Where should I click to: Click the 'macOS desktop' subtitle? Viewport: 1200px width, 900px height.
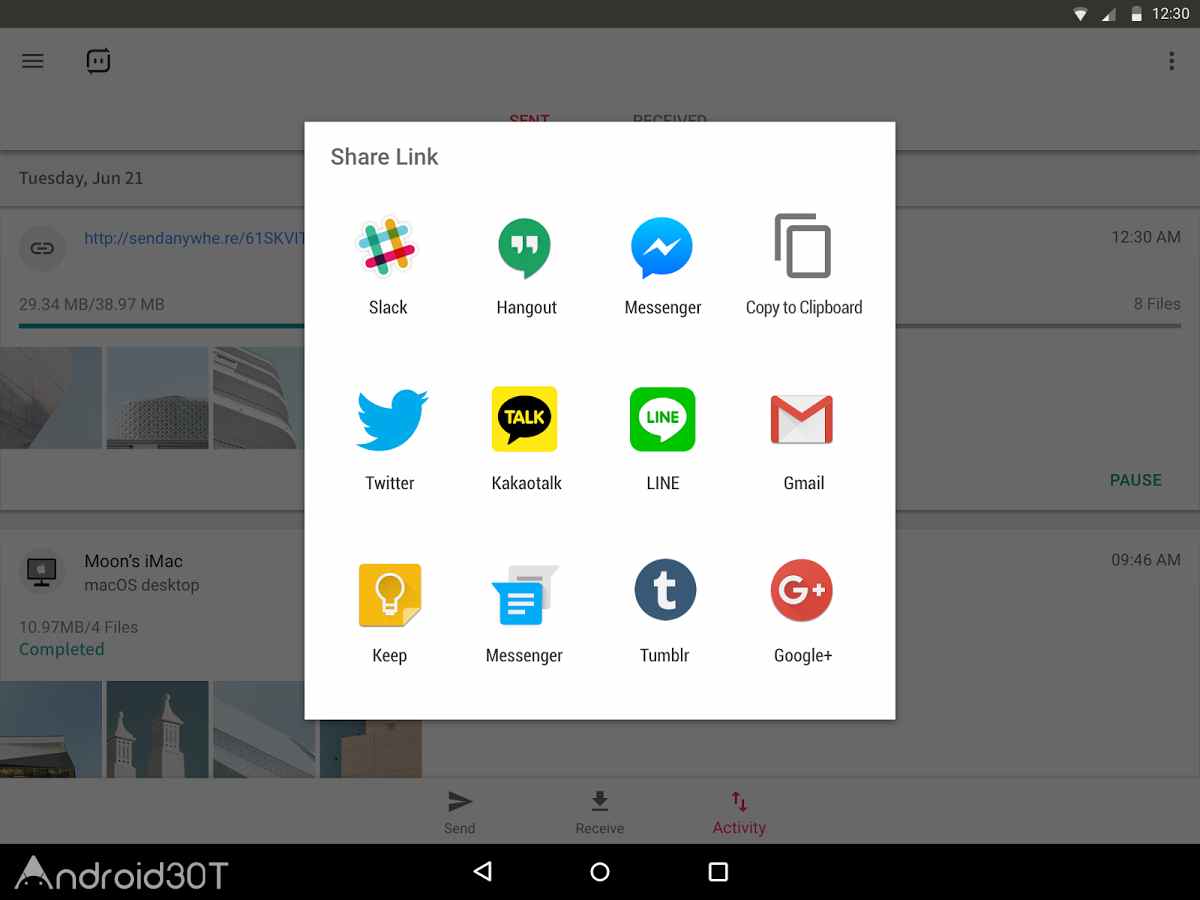tap(141, 585)
